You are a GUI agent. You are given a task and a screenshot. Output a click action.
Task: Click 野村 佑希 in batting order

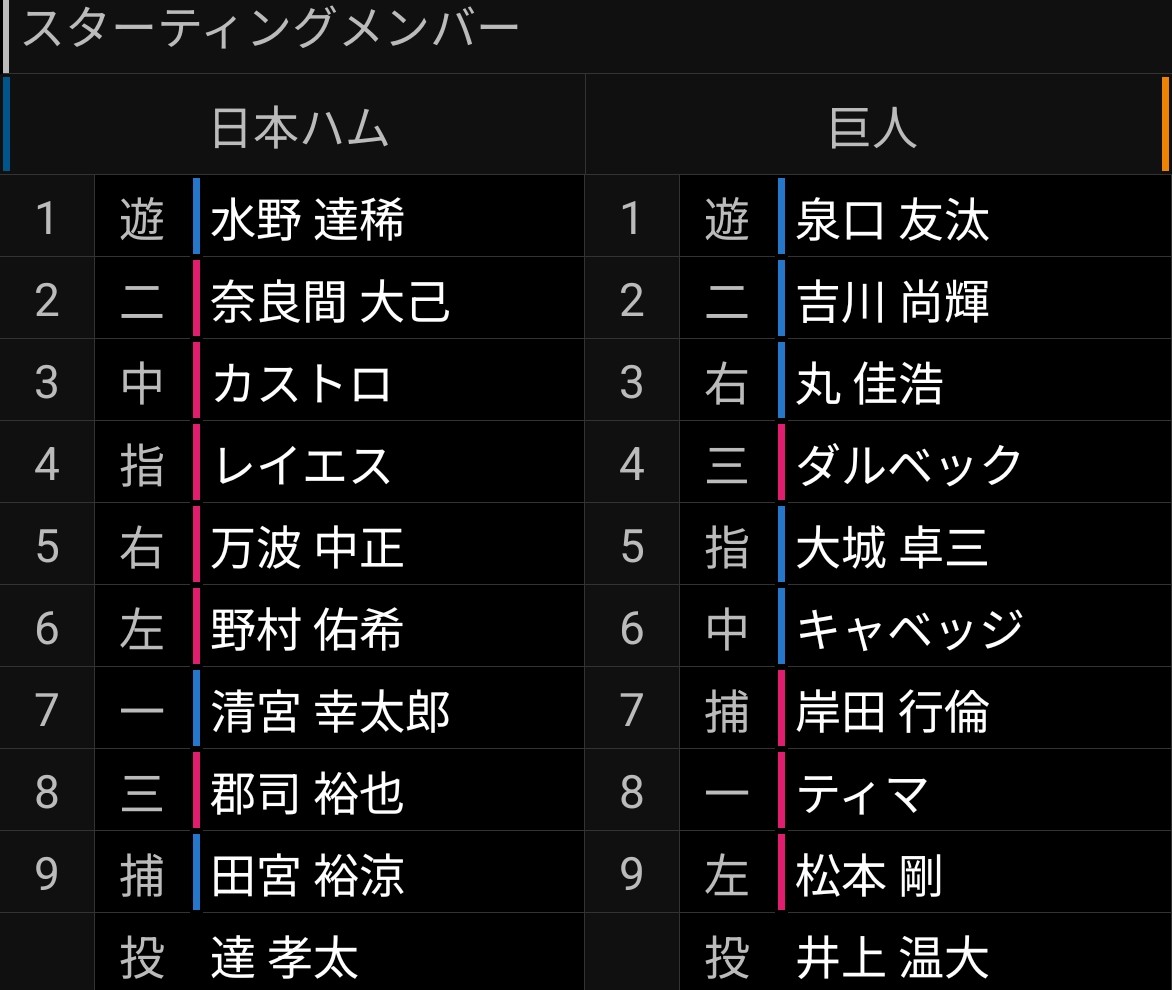[307, 629]
